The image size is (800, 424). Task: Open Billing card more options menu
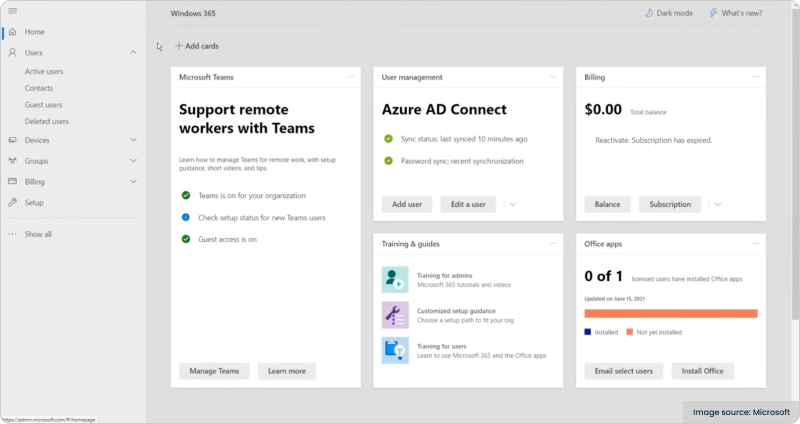click(x=756, y=77)
